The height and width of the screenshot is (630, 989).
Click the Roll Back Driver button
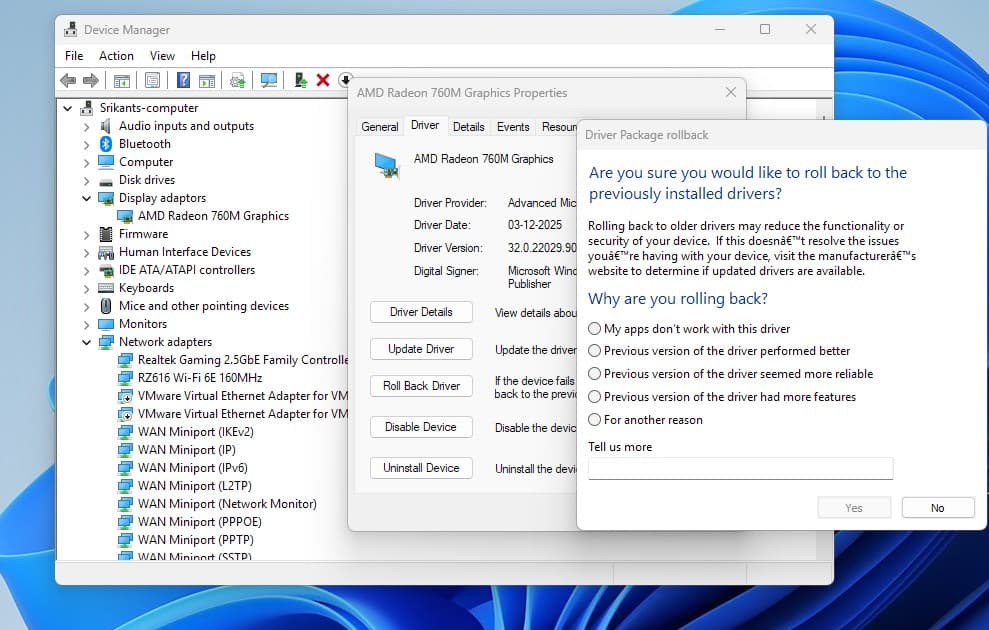pos(421,386)
